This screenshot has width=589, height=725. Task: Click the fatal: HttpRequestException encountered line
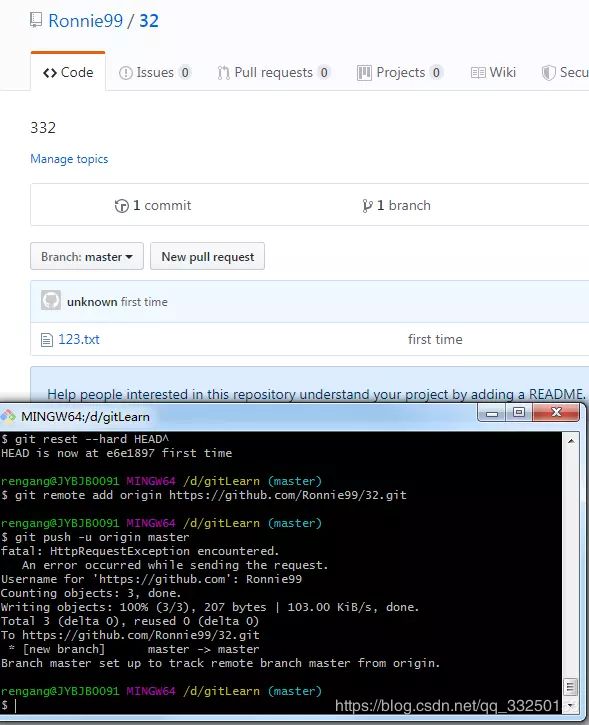tap(140, 551)
